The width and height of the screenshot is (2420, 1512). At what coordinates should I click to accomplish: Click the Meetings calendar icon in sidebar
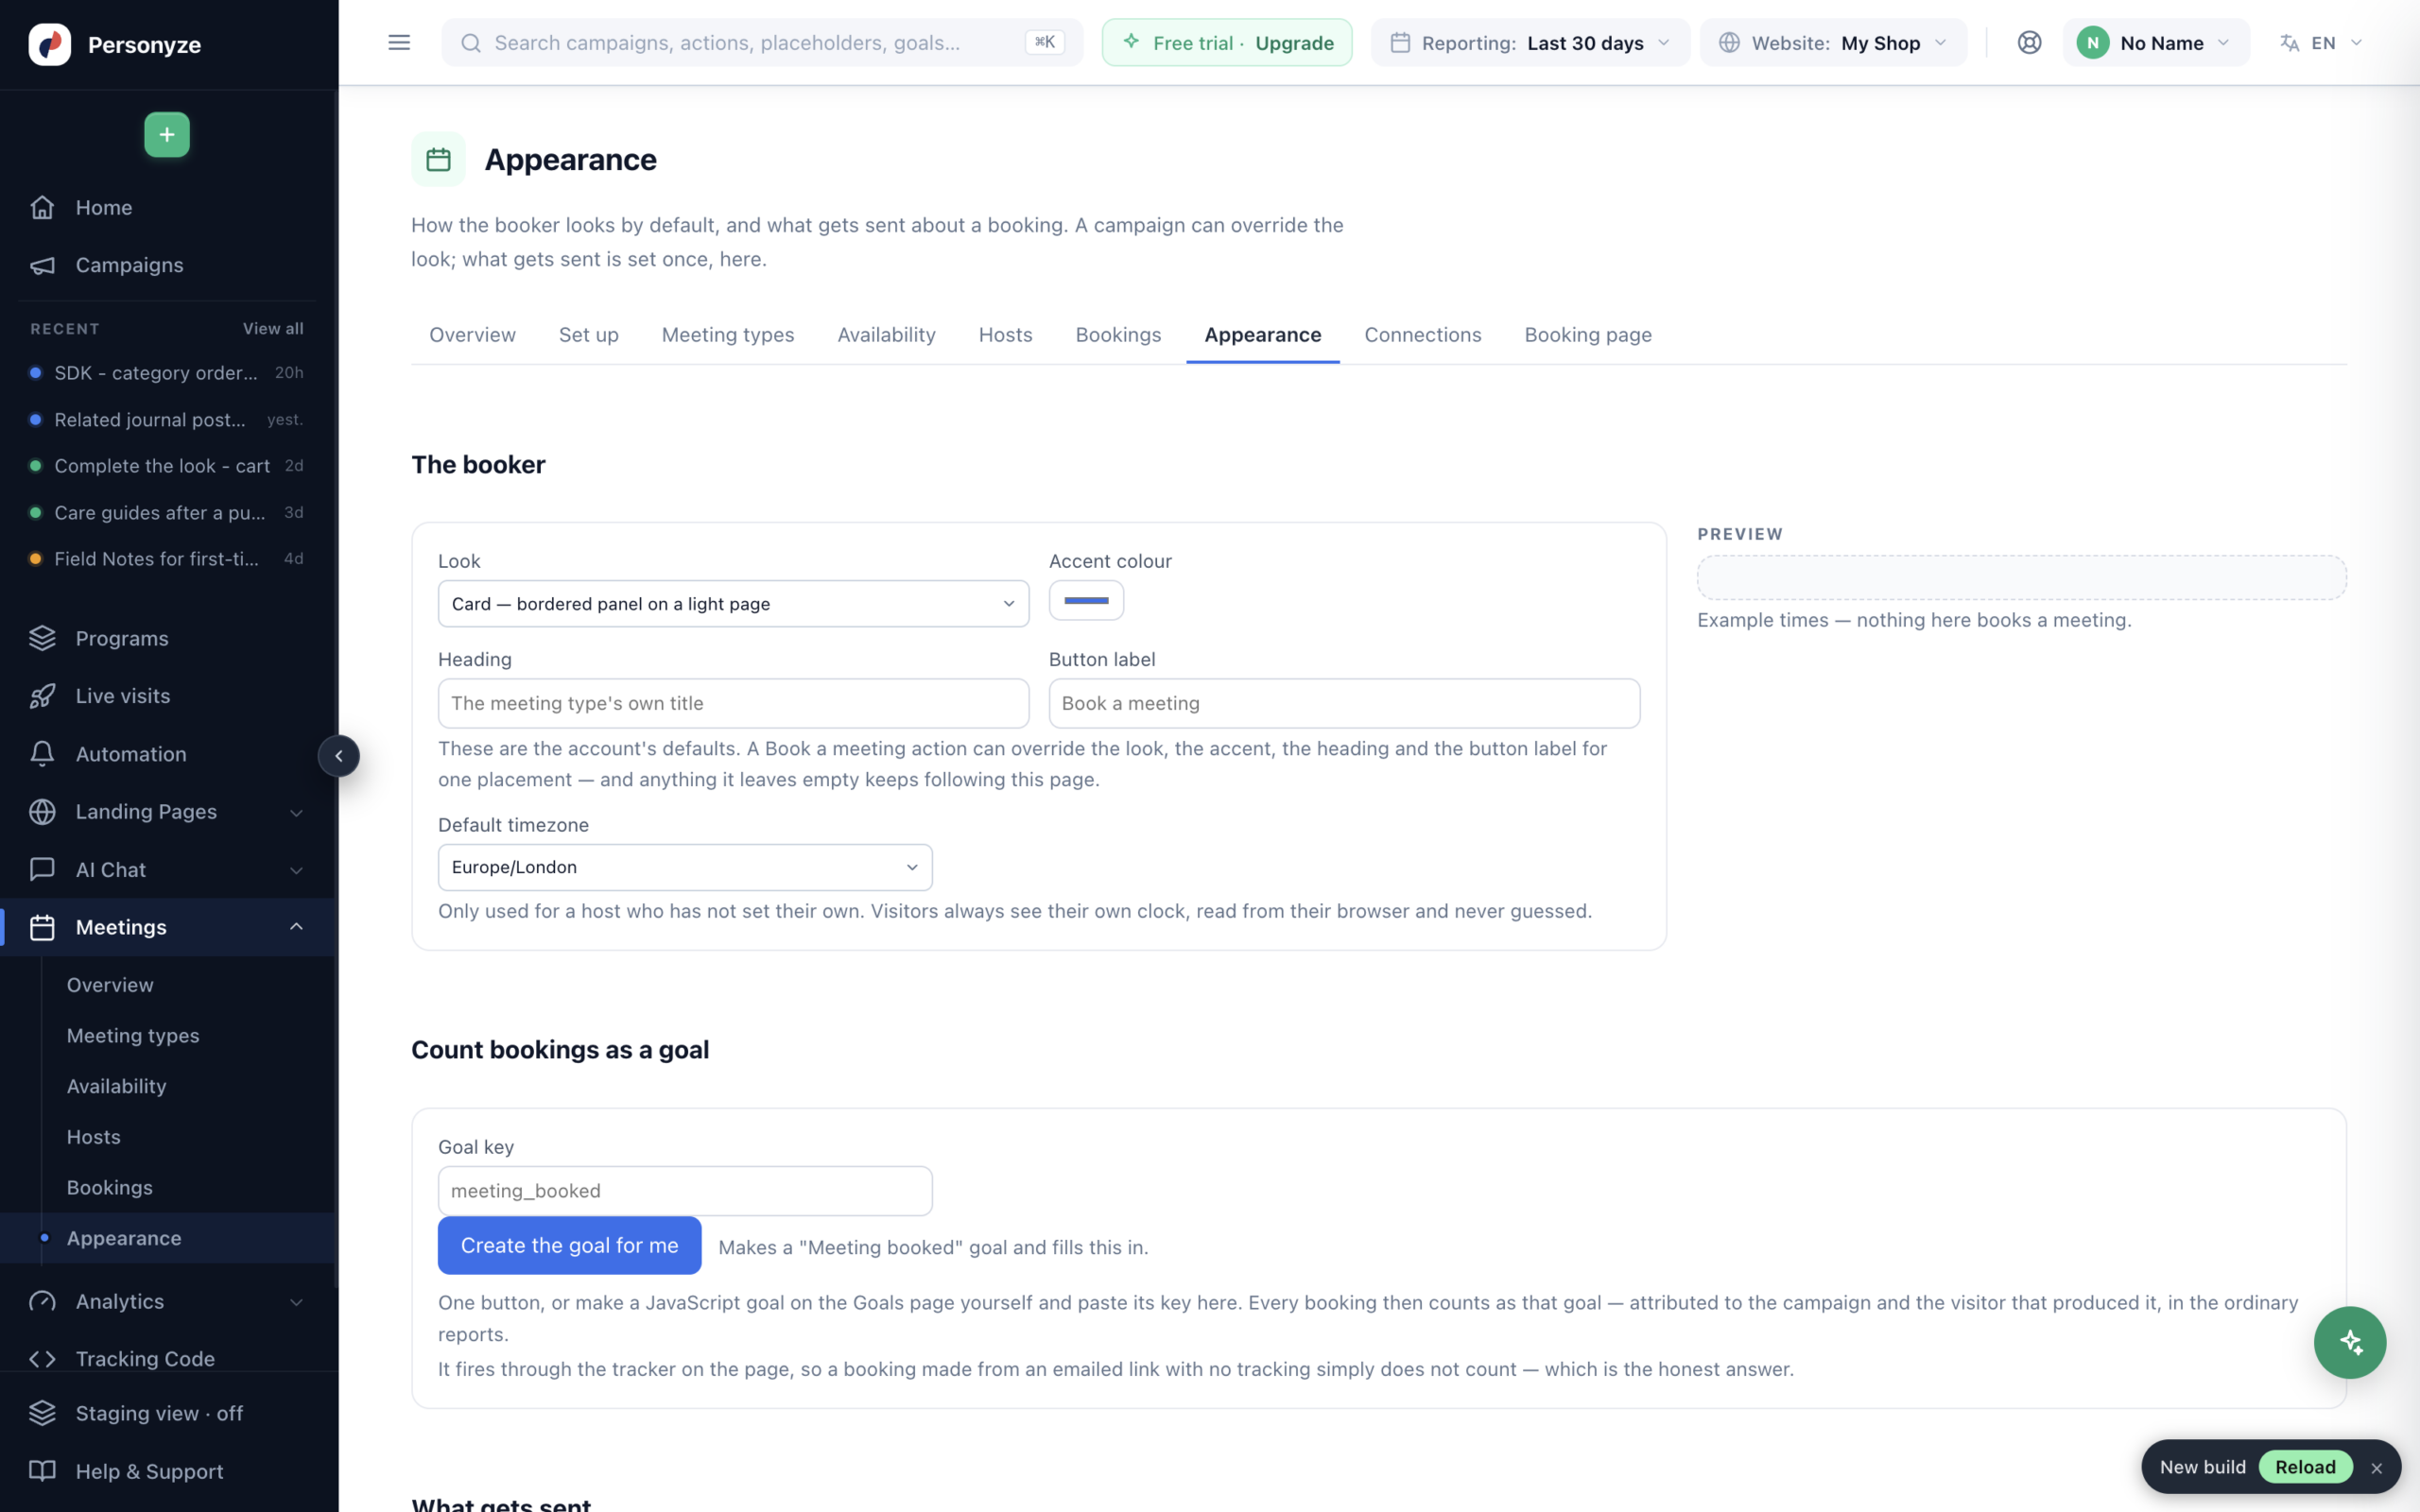(42, 927)
